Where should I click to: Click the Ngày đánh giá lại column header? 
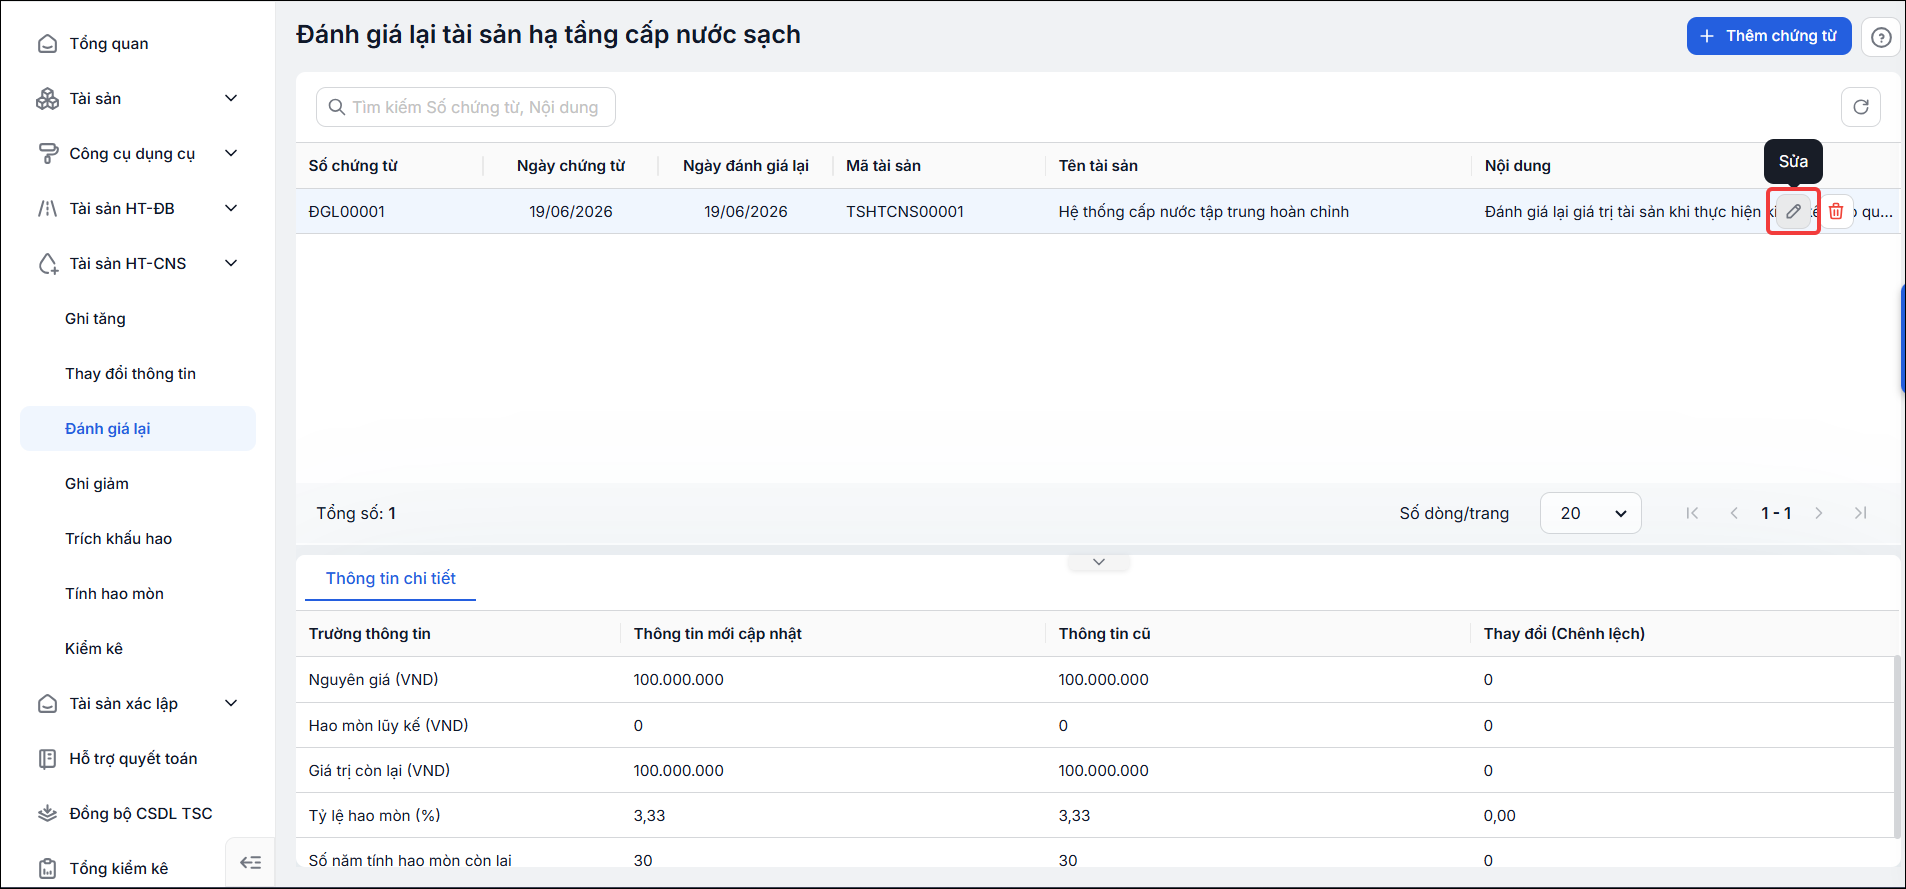click(x=746, y=166)
